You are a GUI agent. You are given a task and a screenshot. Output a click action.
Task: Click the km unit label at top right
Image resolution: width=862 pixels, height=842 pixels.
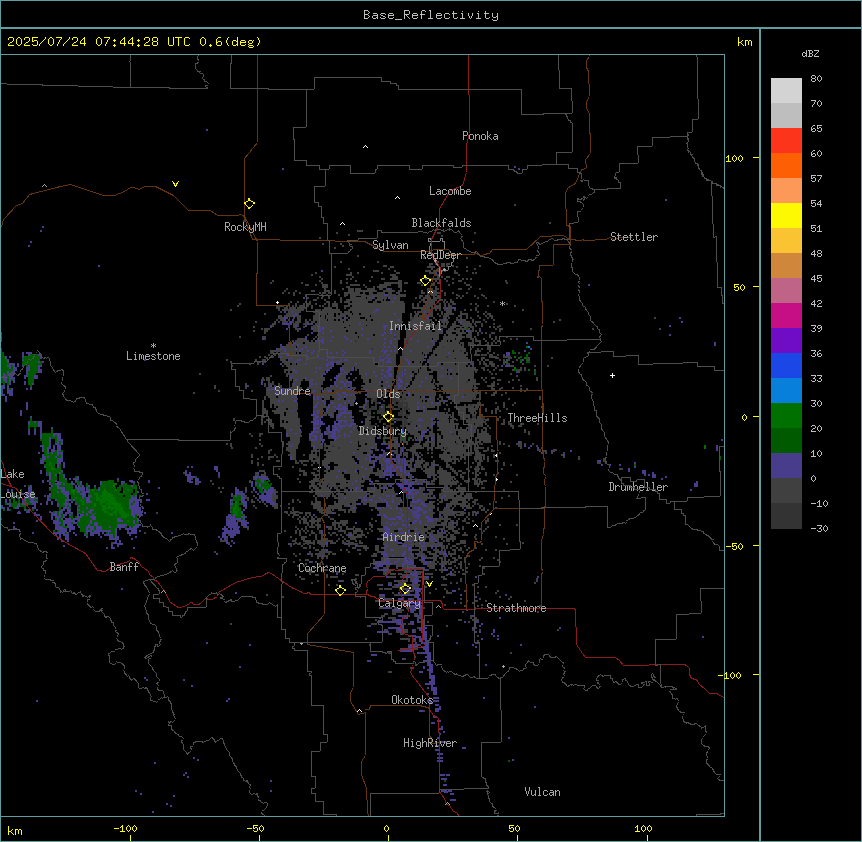tap(744, 42)
